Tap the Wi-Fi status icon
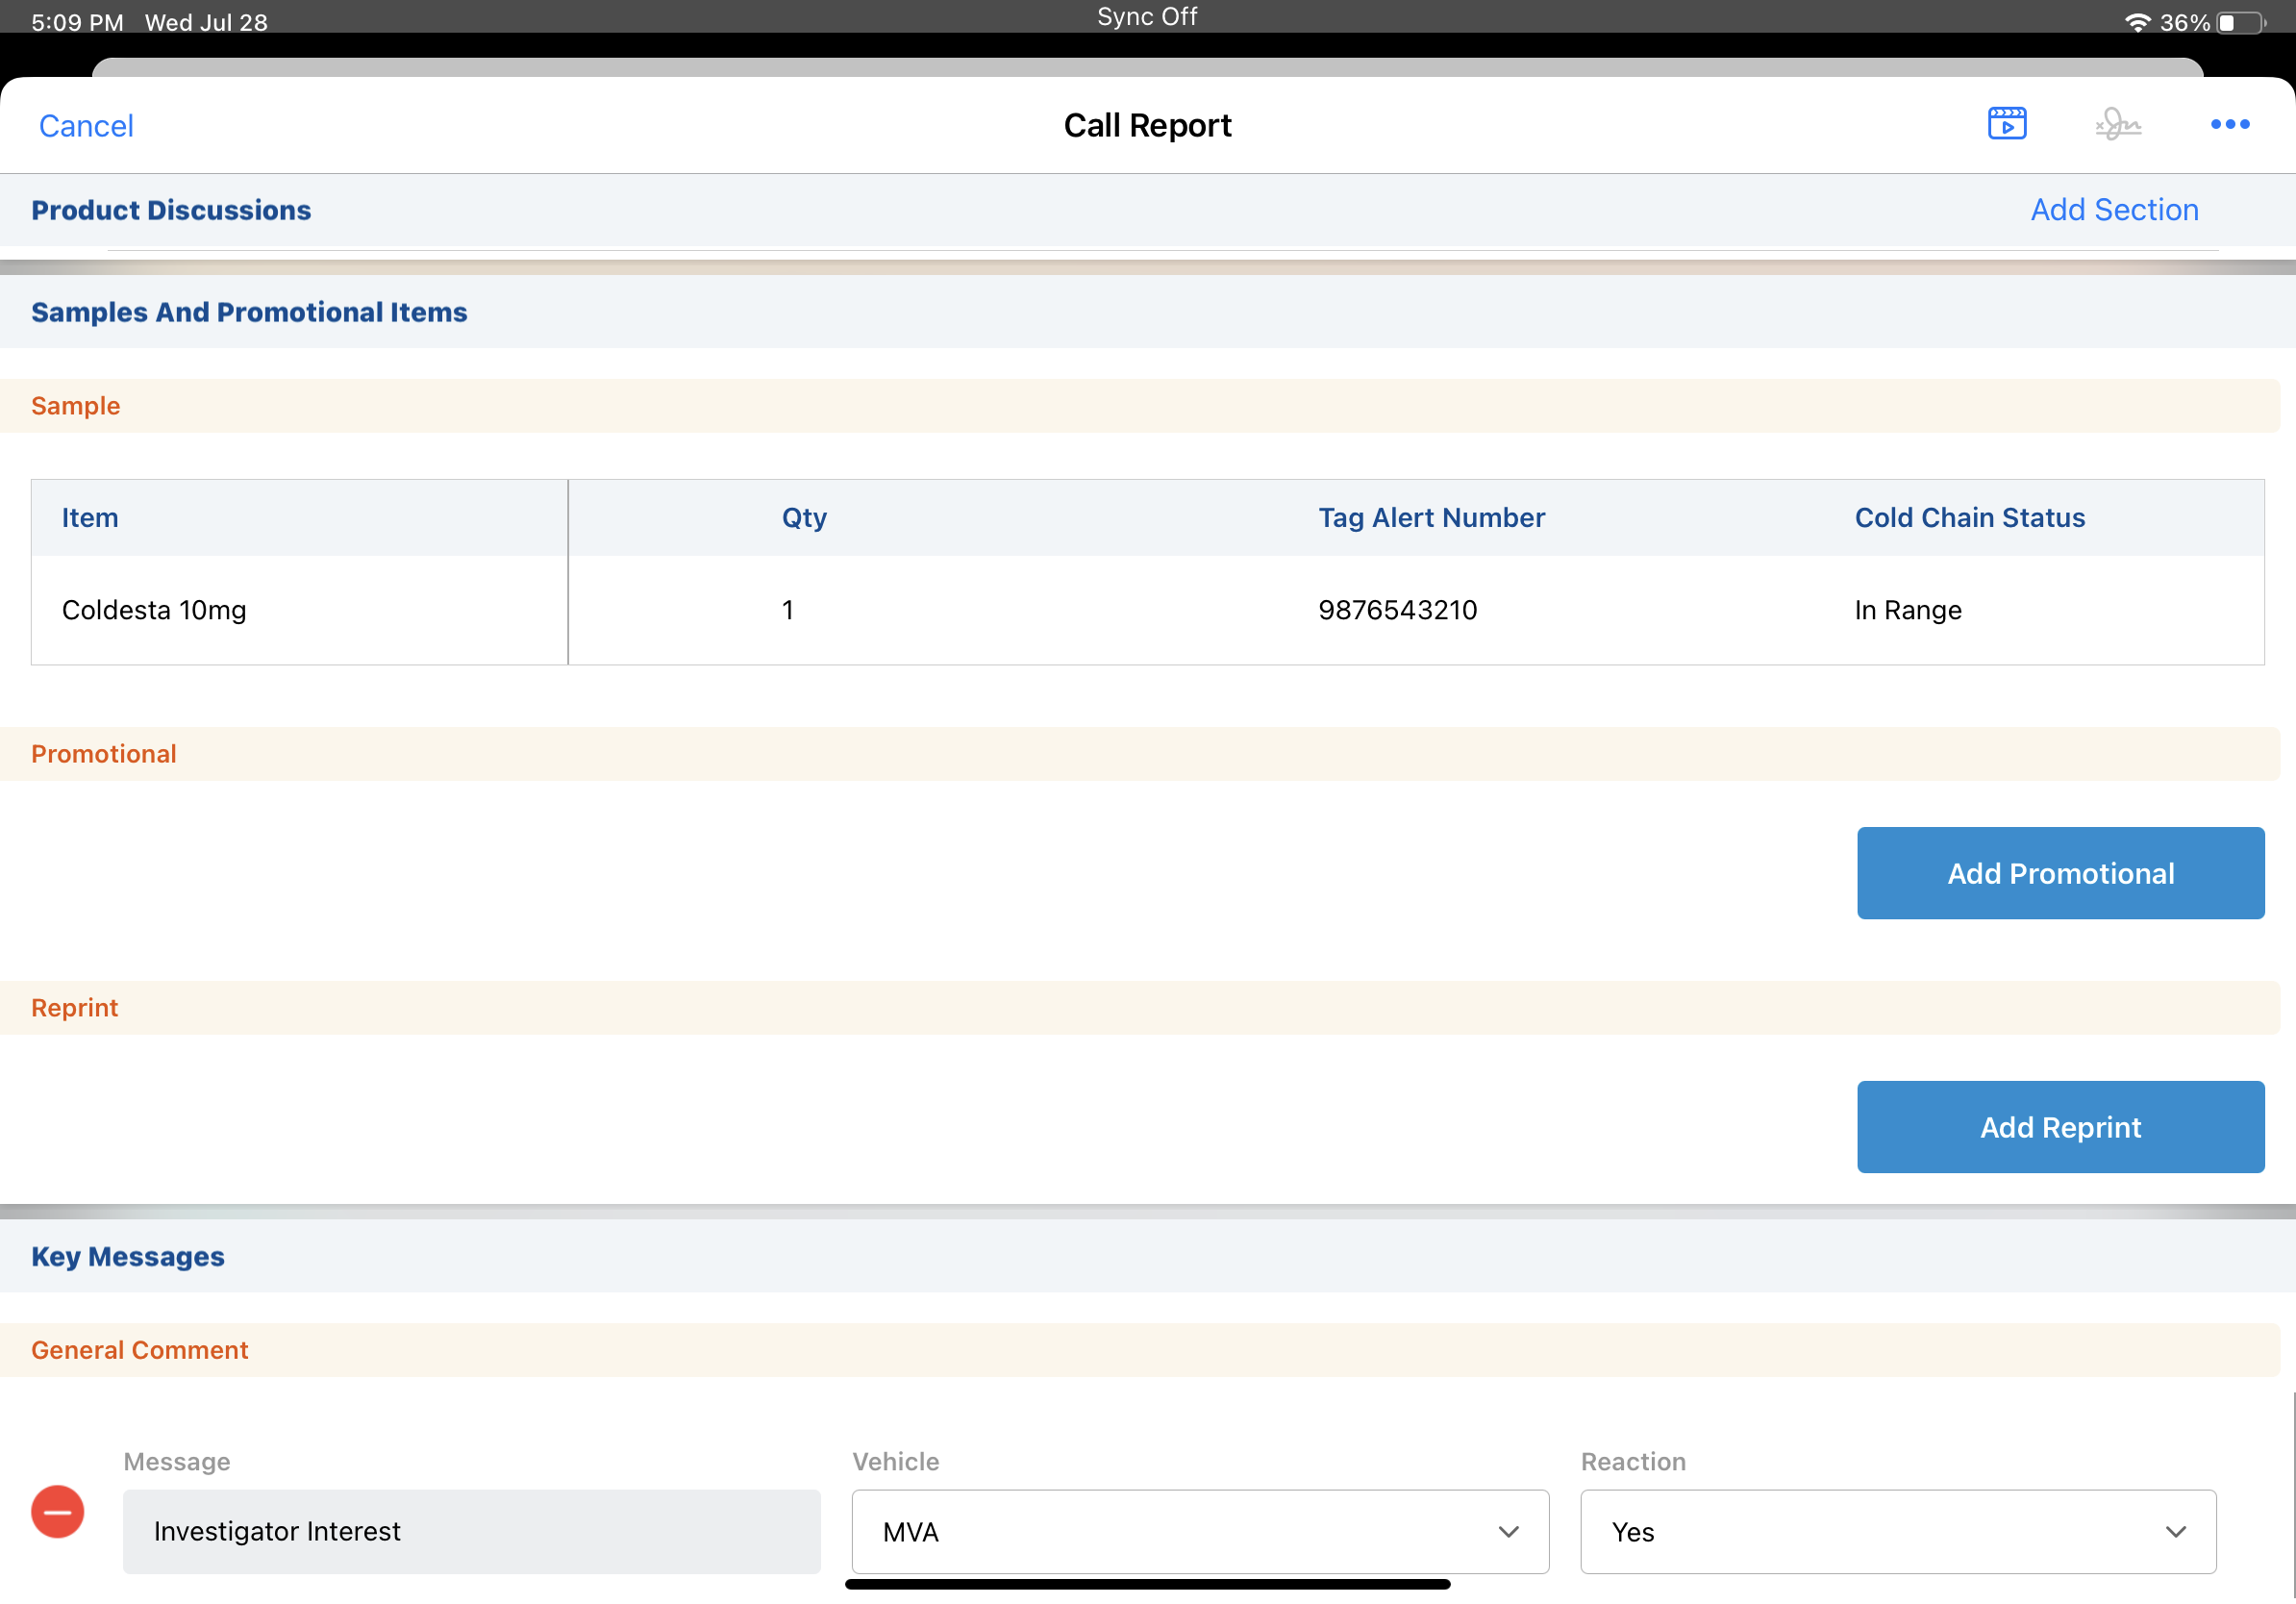Image resolution: width=2296 pixels, height=1604 pixels. (2137, 22)
